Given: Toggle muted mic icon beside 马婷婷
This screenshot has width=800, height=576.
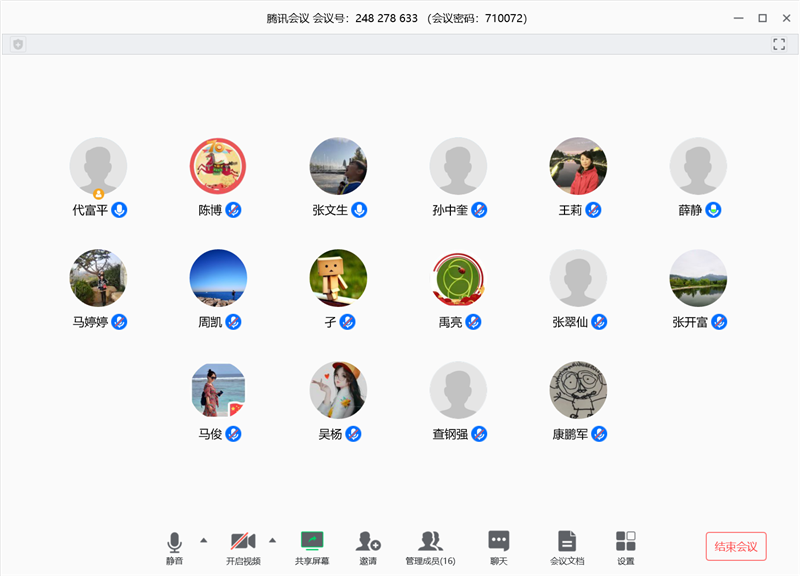Looking at the screenshot, I should point(119,322).
